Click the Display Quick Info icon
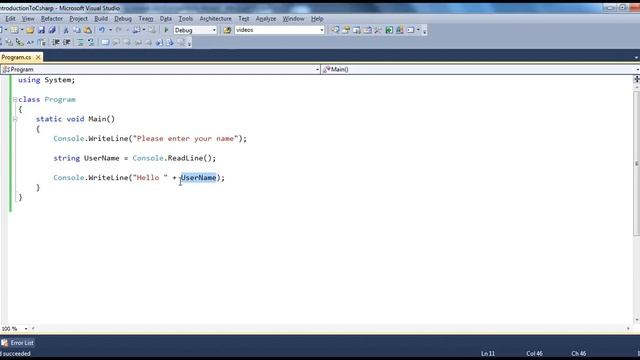This screenshot has height=360, width=640. (19, 42)
